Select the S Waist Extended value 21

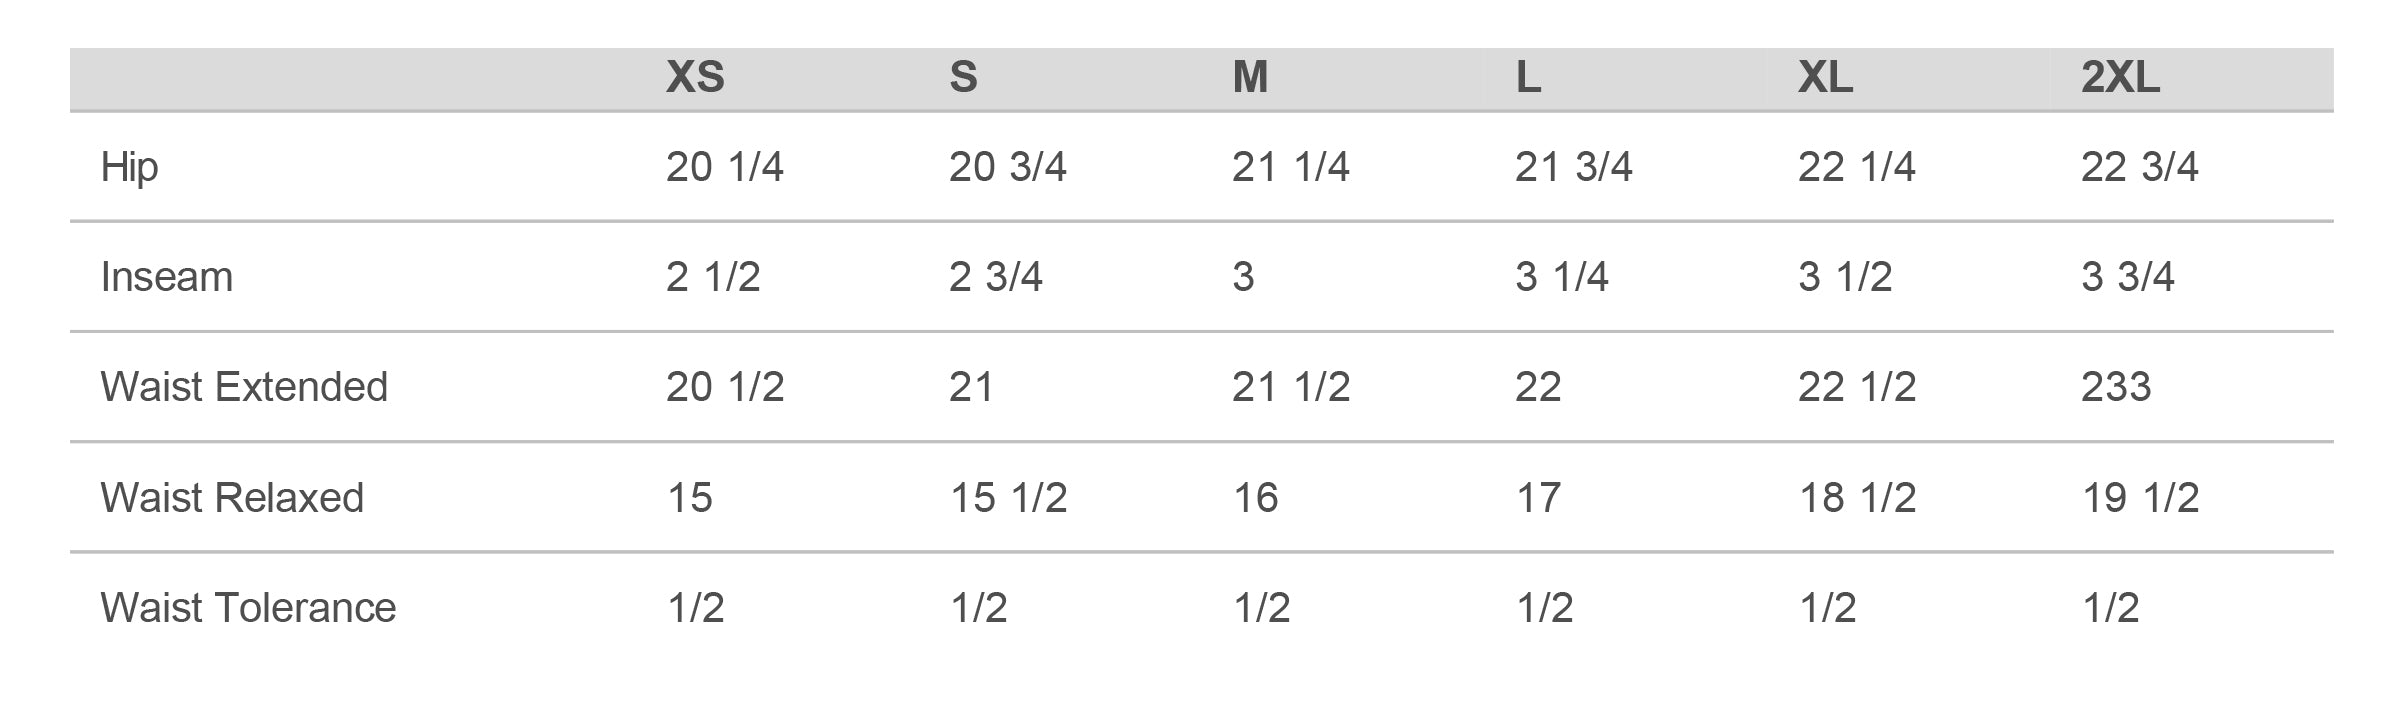click(x=971, y=387)
